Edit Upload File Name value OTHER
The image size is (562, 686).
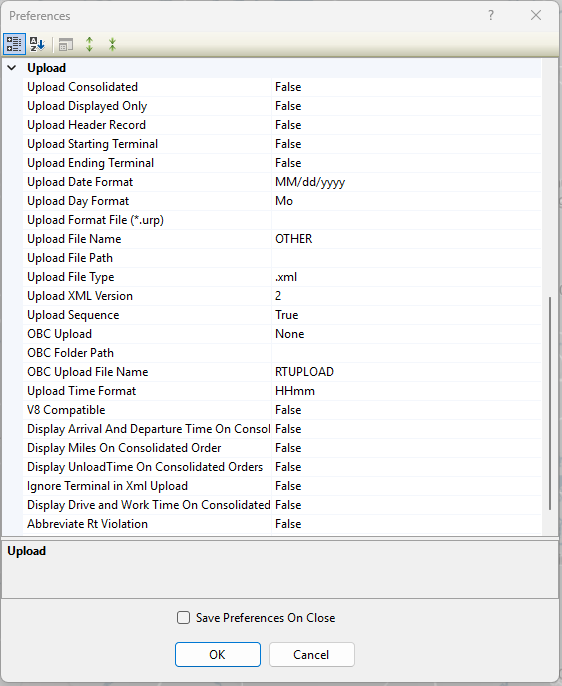(x=406, y=239)
